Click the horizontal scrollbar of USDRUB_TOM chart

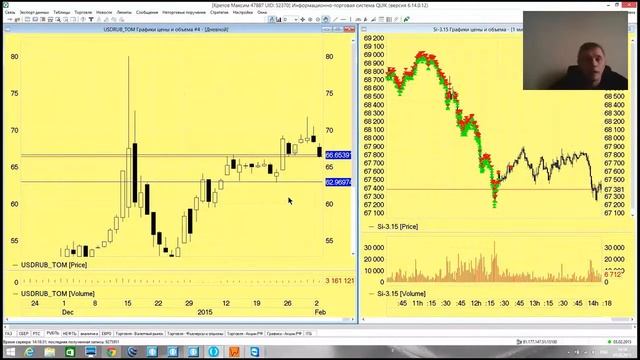point(180,320)
